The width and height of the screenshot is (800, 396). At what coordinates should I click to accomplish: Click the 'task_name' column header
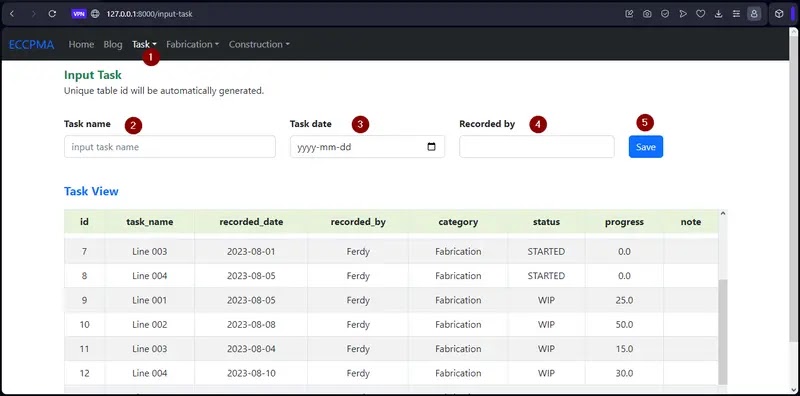point(149,222)
